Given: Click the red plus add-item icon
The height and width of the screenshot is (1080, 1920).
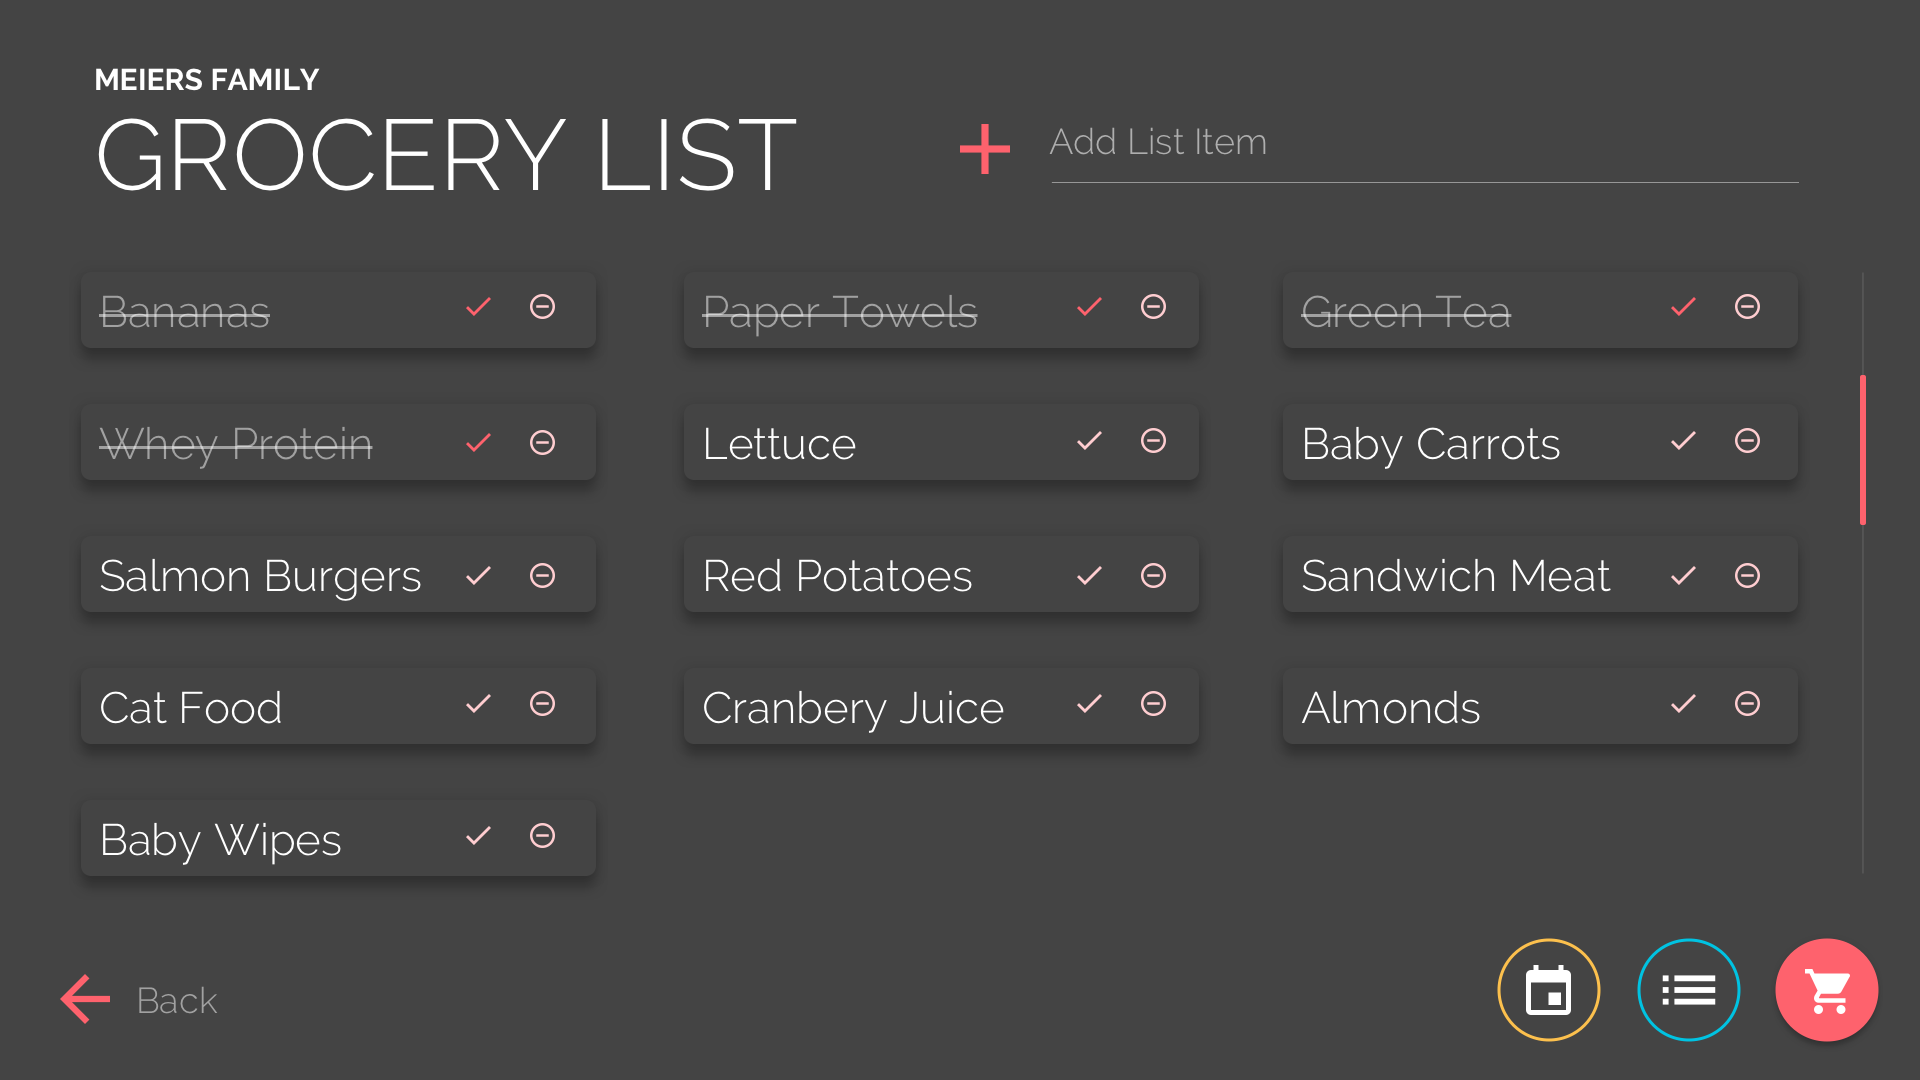Looking at the screenshot, I should coord(984,148).
